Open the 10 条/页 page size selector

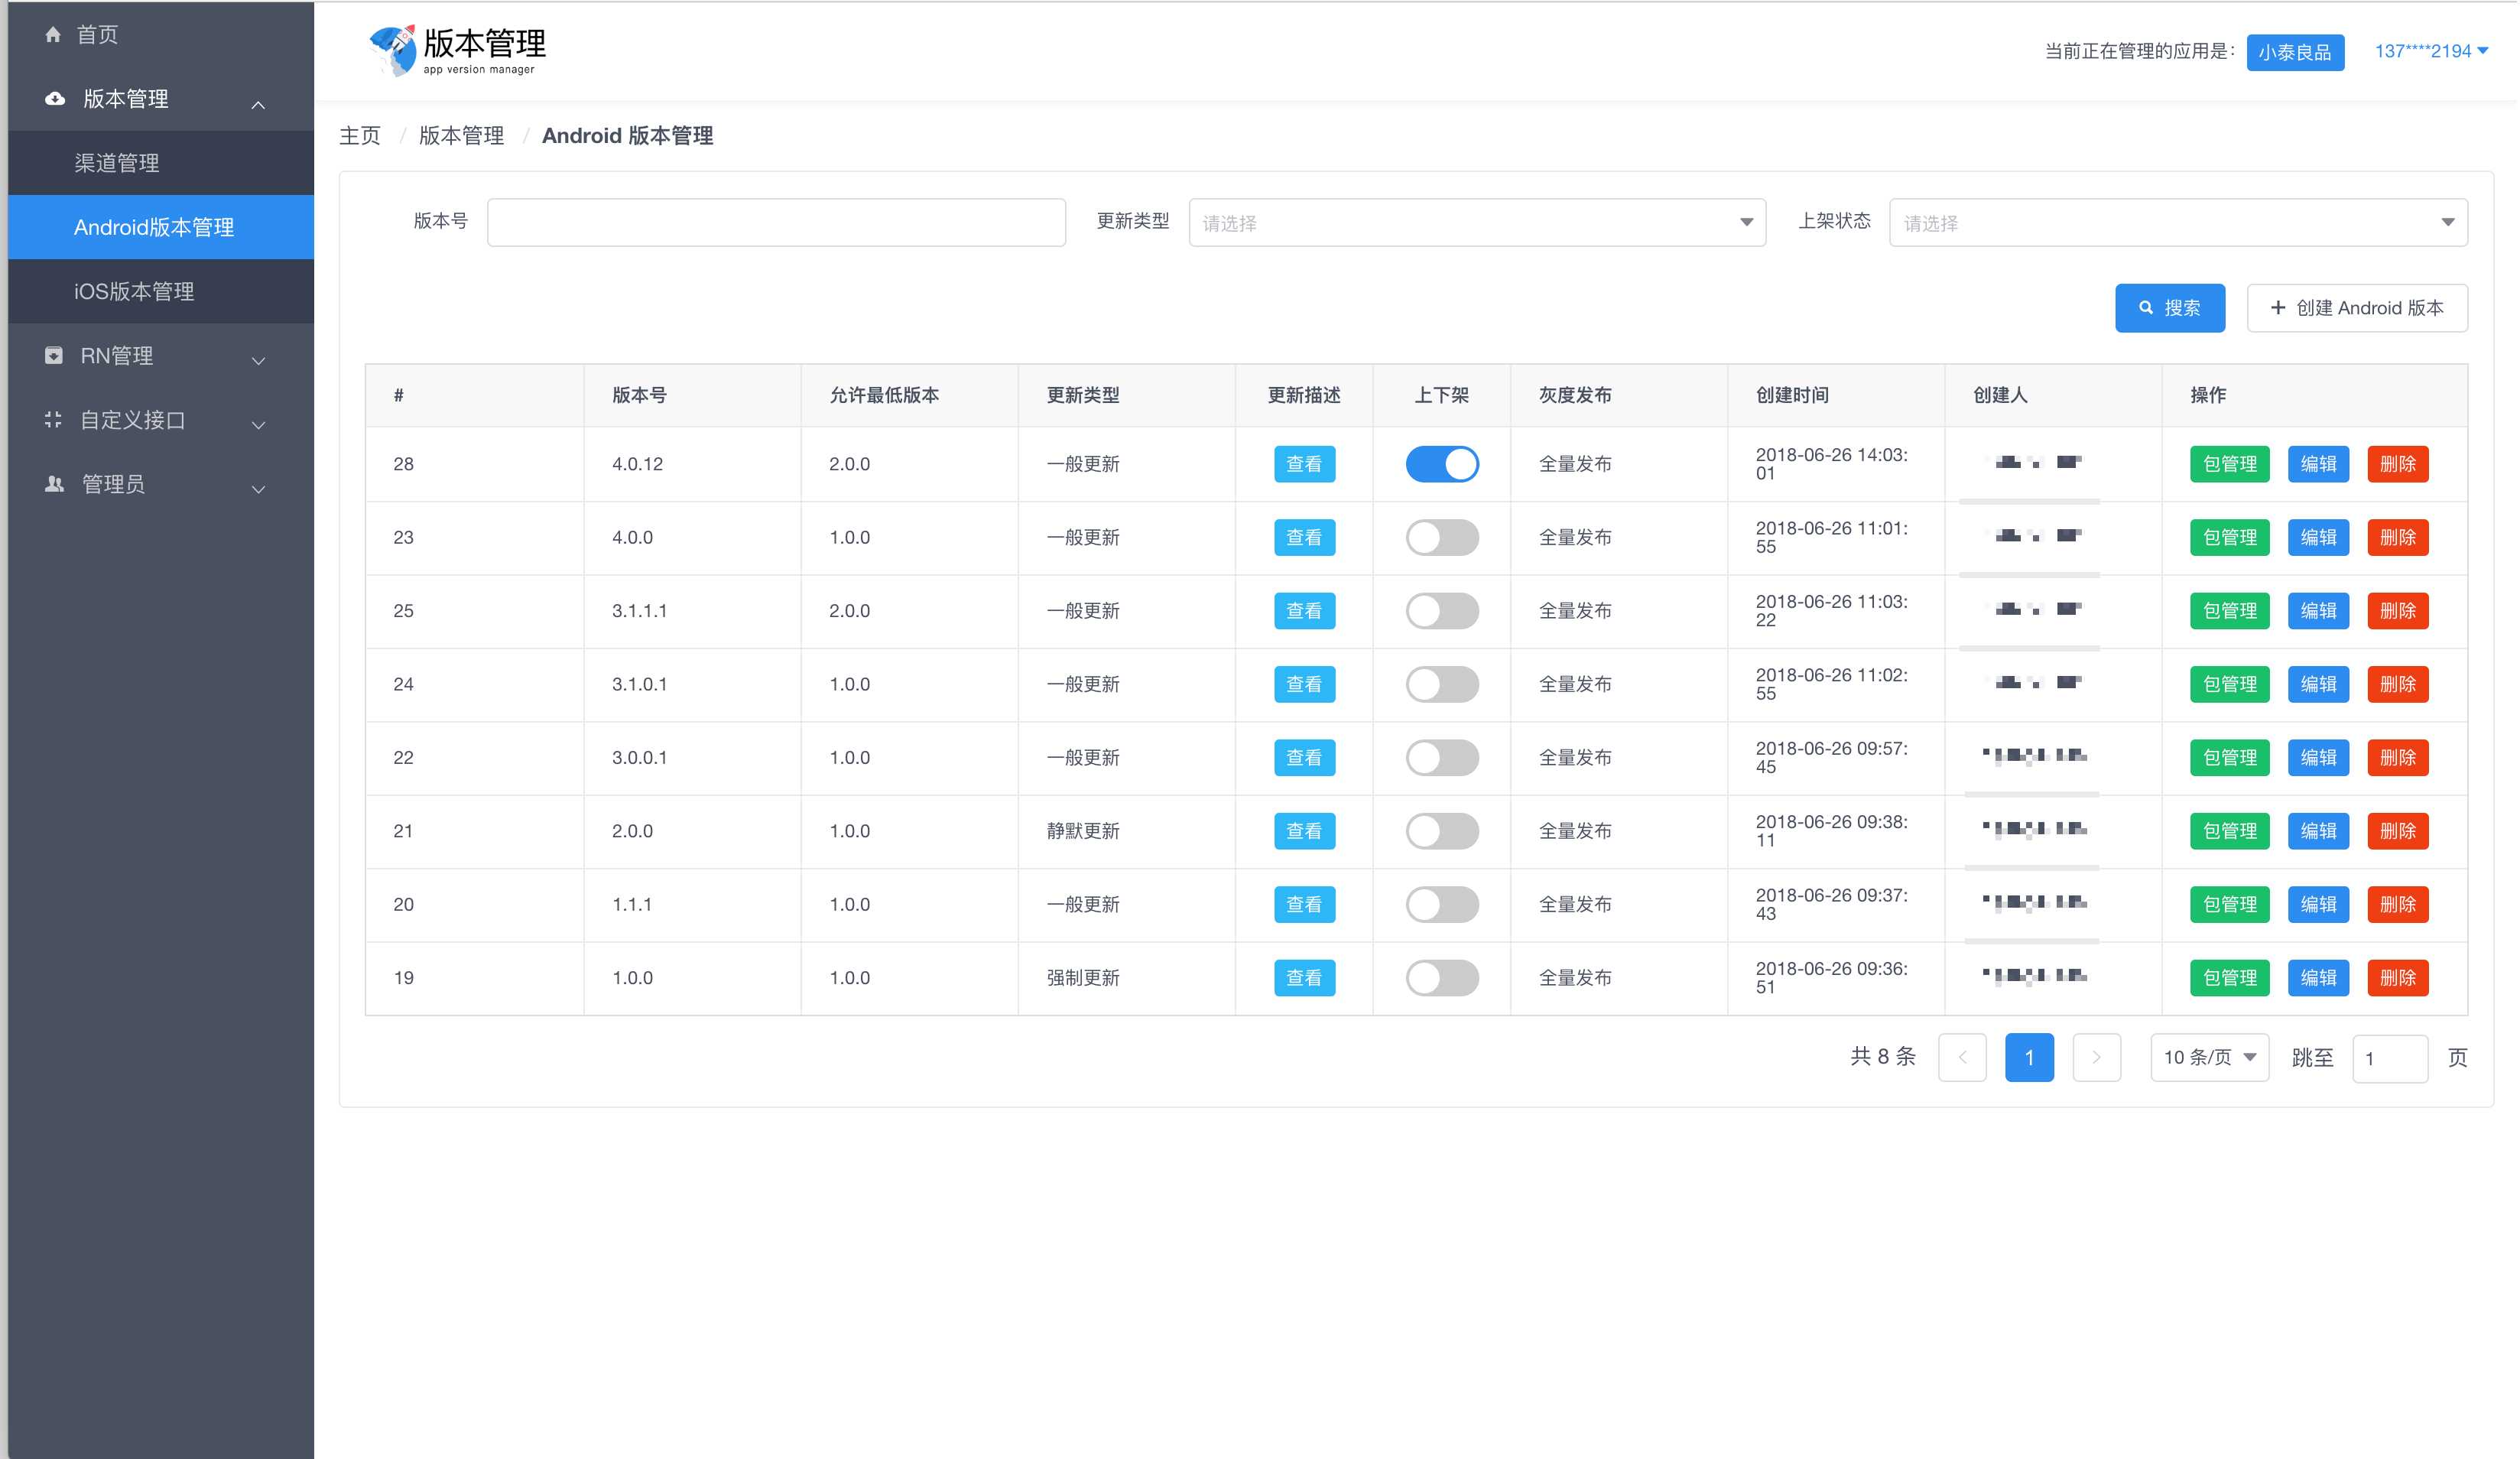2209,1058
